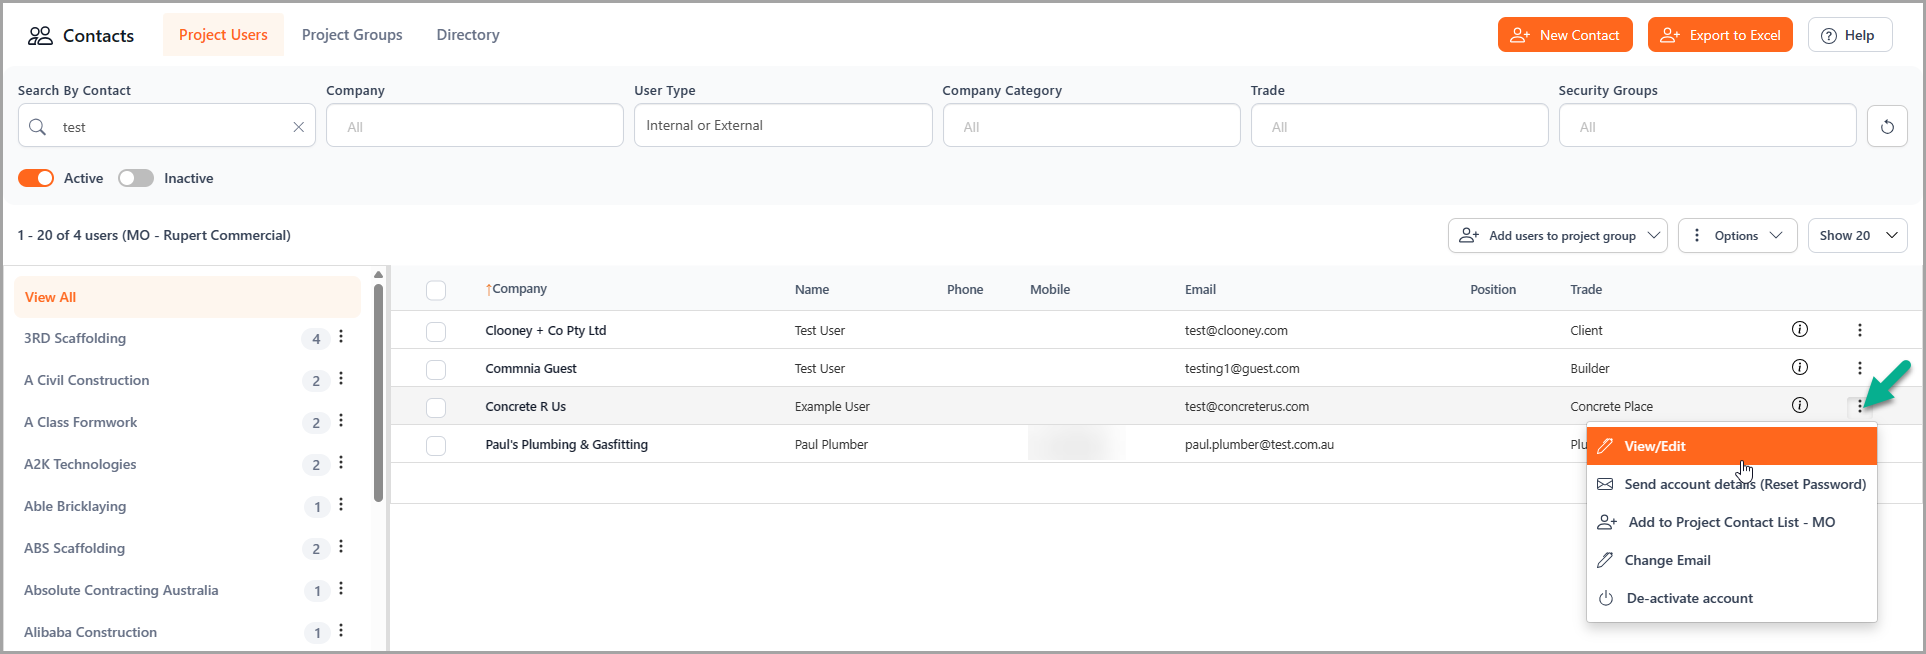
Task: Open info icon for Commnia Guest row
Action: click(1799, 367)
